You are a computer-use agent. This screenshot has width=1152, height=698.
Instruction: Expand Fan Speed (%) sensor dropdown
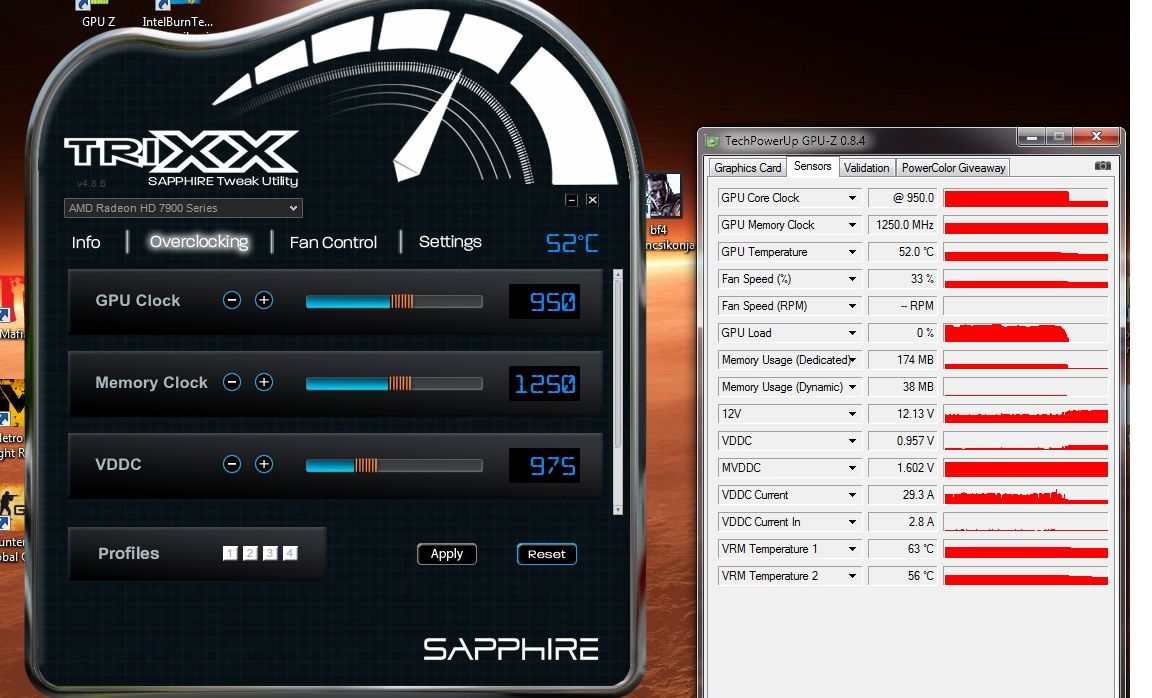852,279
